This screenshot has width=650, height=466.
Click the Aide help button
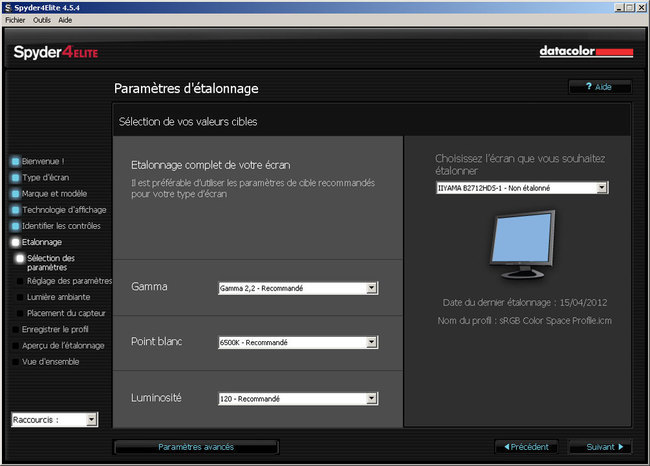click(600, 87)
